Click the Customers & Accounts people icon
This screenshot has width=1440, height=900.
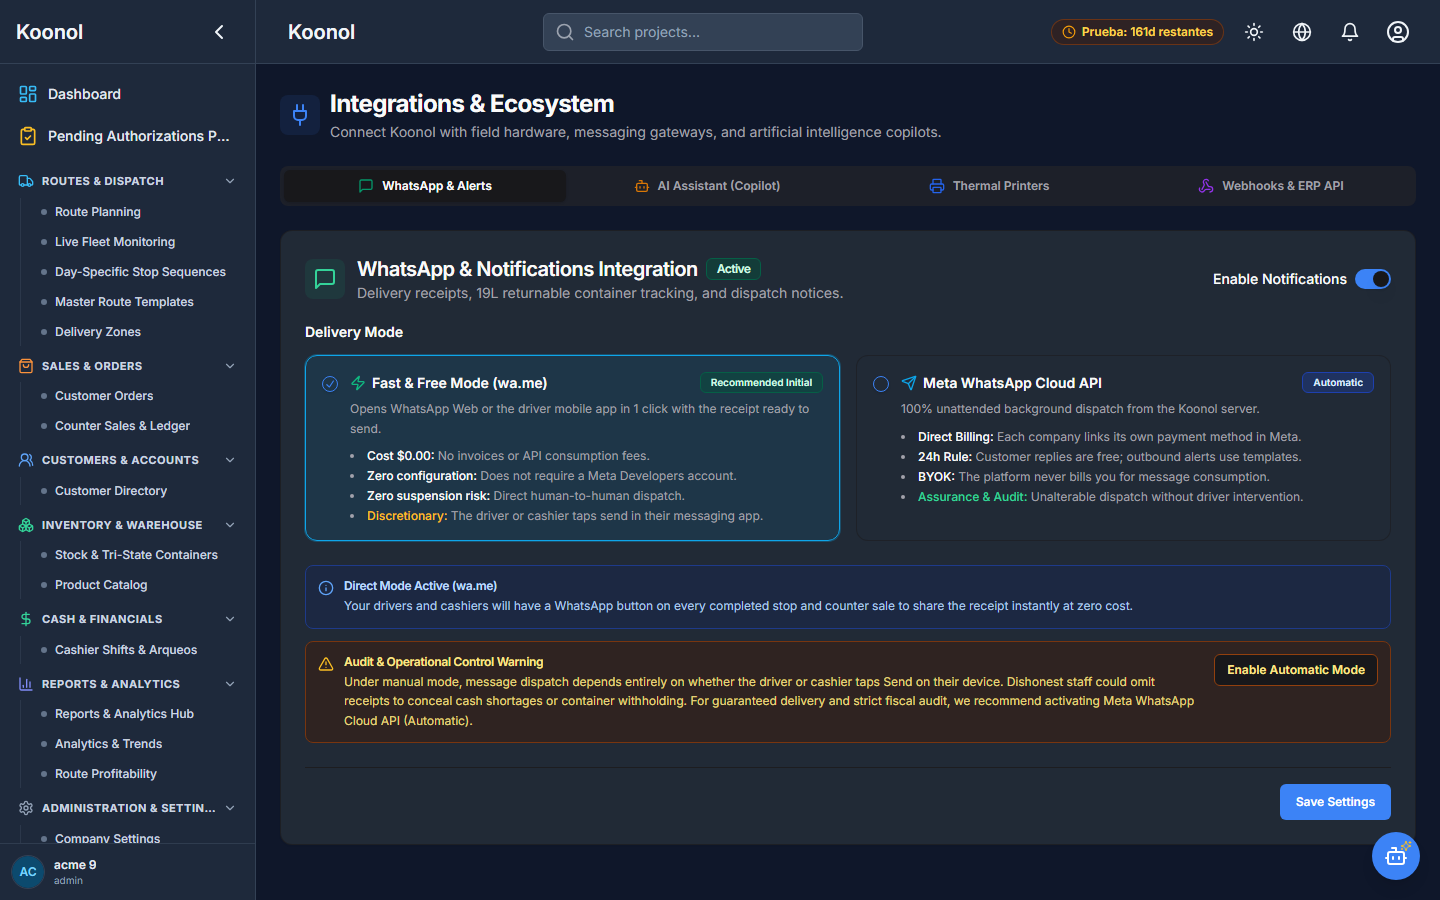[x=26, y=460]
